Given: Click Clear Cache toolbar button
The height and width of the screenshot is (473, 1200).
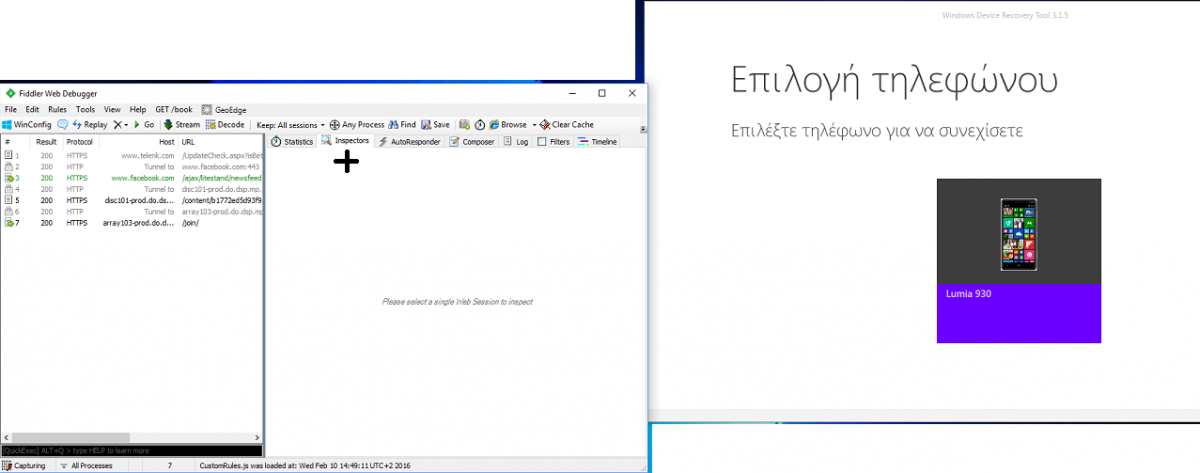Looking at the screenshot, I should (x=567, y=125).
